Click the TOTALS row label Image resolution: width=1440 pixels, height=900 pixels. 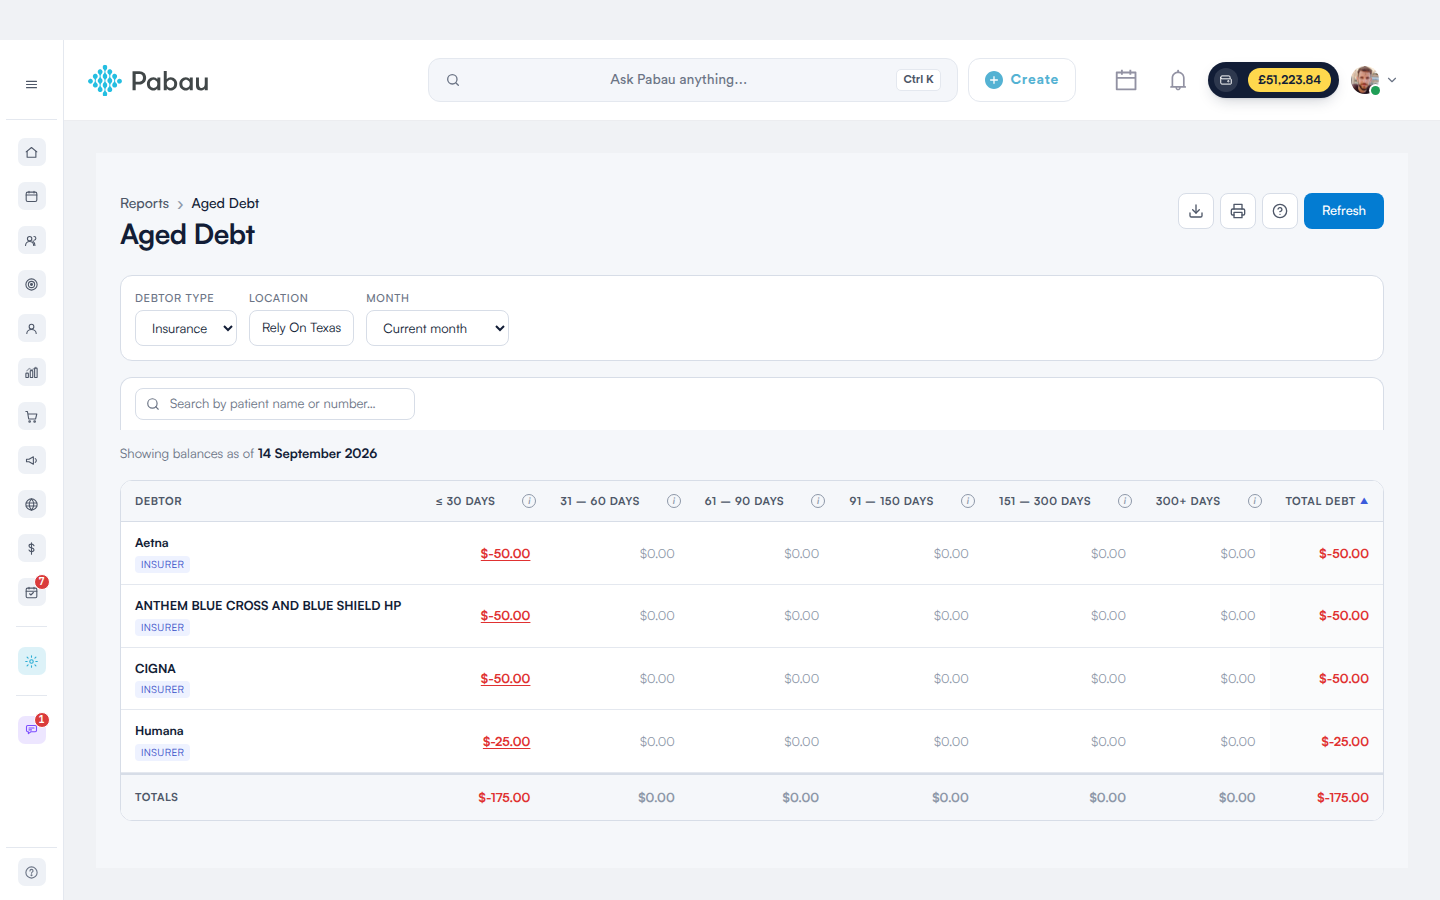coord(156,797)
